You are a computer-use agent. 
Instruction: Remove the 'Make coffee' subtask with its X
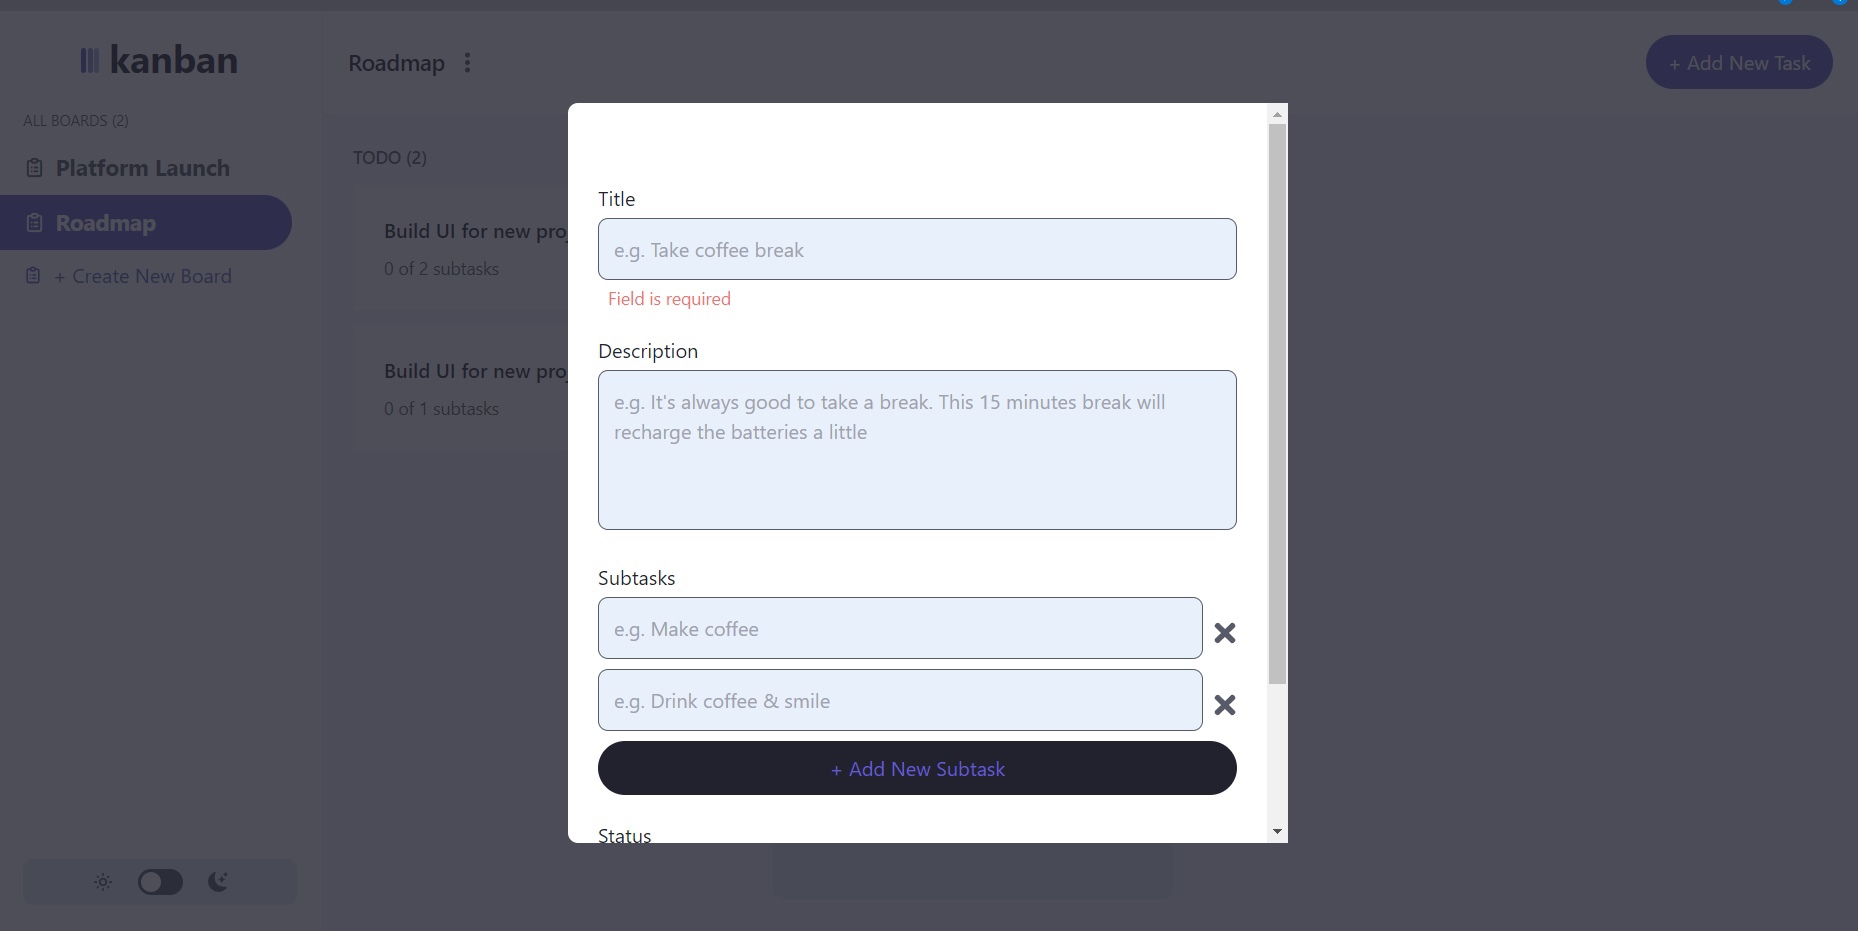pos(1224,633)
